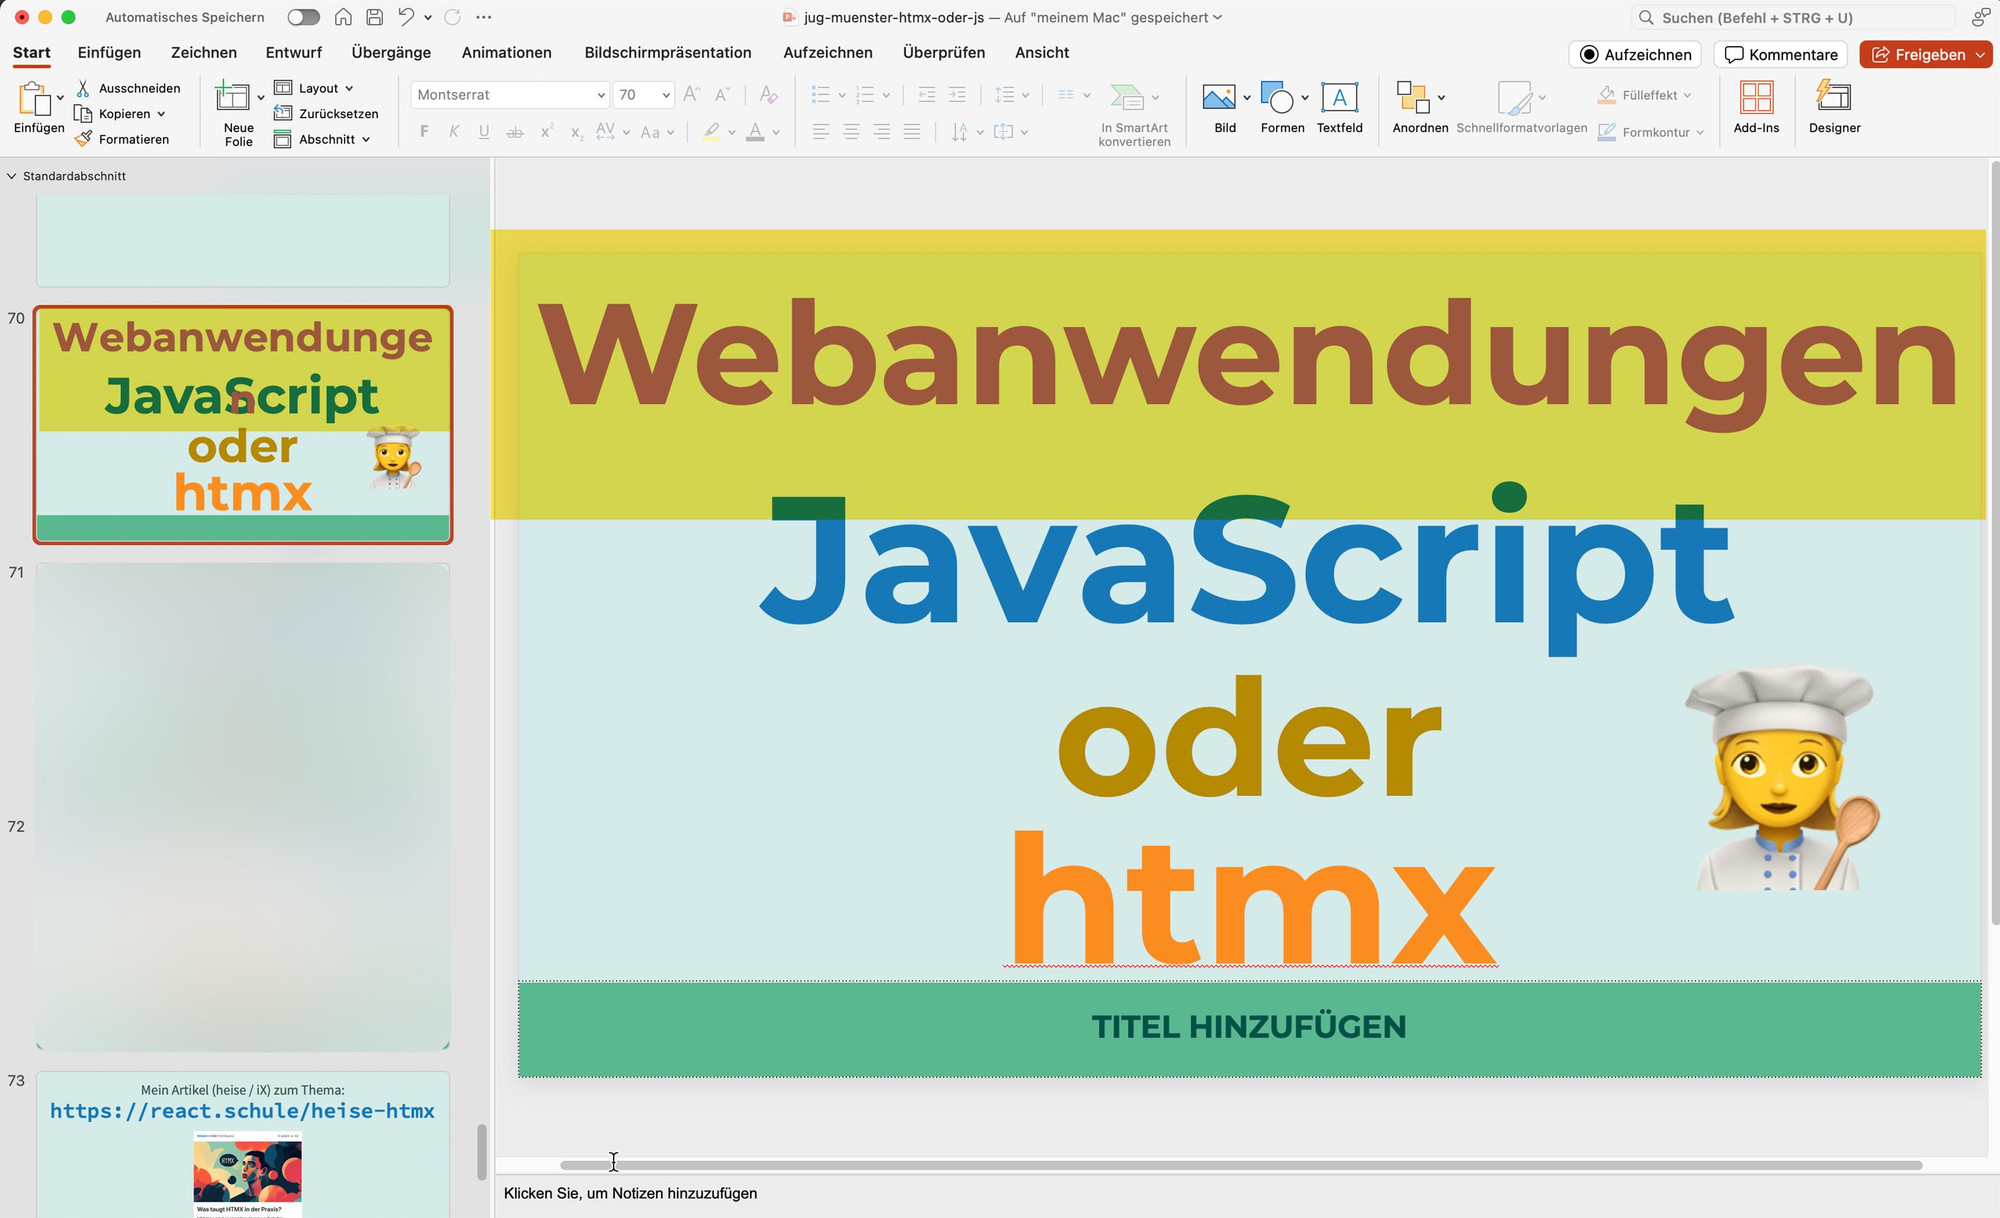Open the Designer pane

click(x=1834, y=108)
